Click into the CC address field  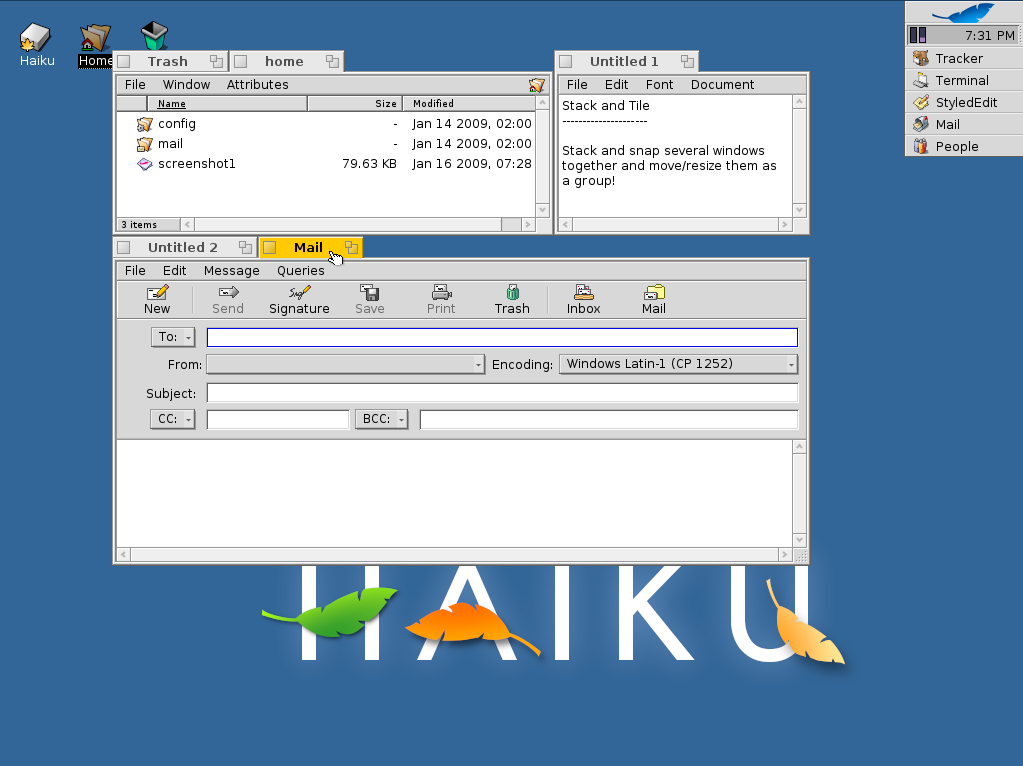coord(278,420)
